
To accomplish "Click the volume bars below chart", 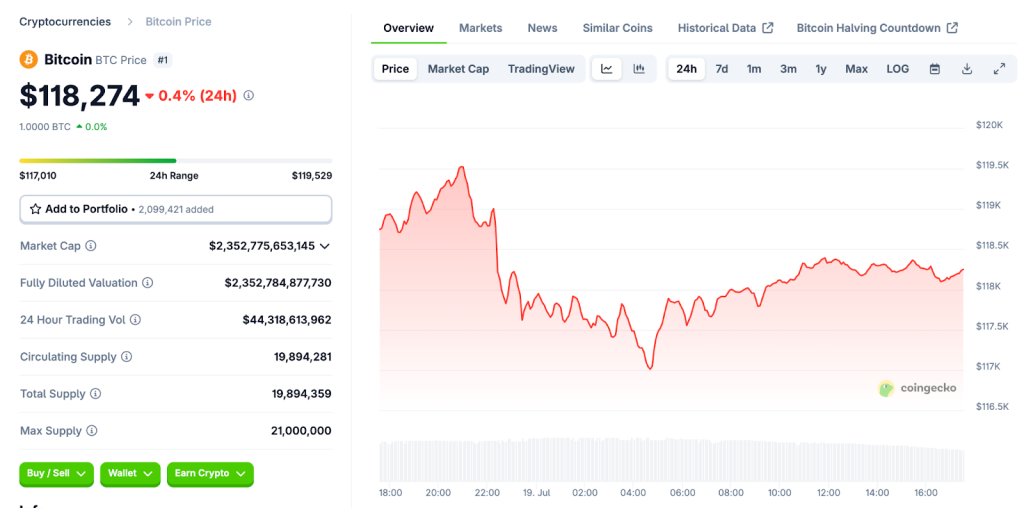I will [671, 460].
